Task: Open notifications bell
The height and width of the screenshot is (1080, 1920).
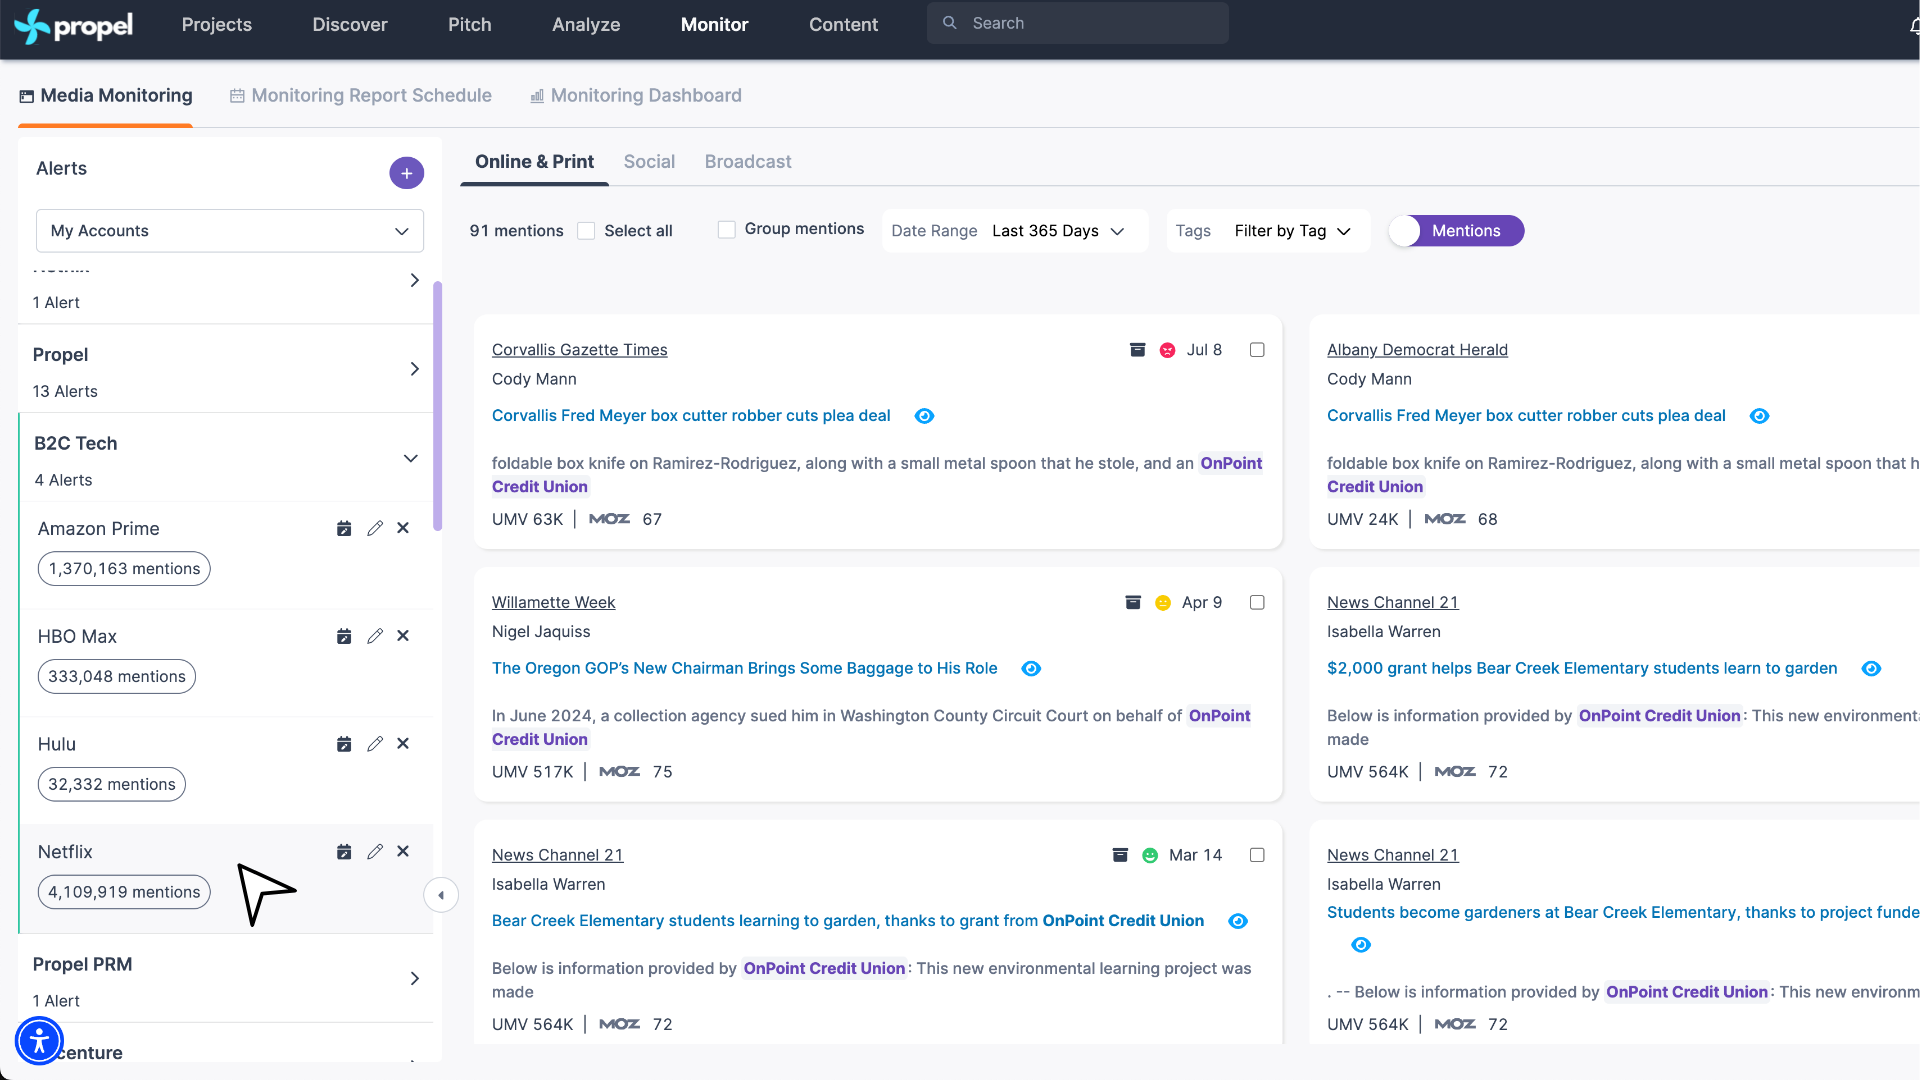Action: click(x=1913, y=26)
